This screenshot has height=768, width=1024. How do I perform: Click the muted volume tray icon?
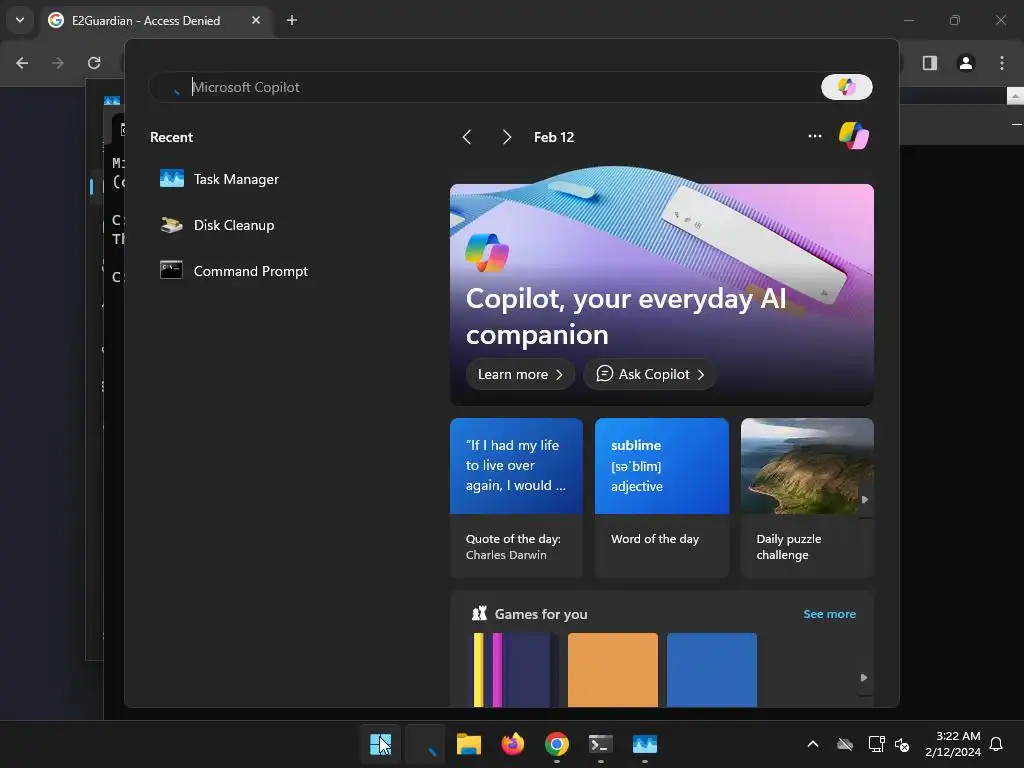902,744
